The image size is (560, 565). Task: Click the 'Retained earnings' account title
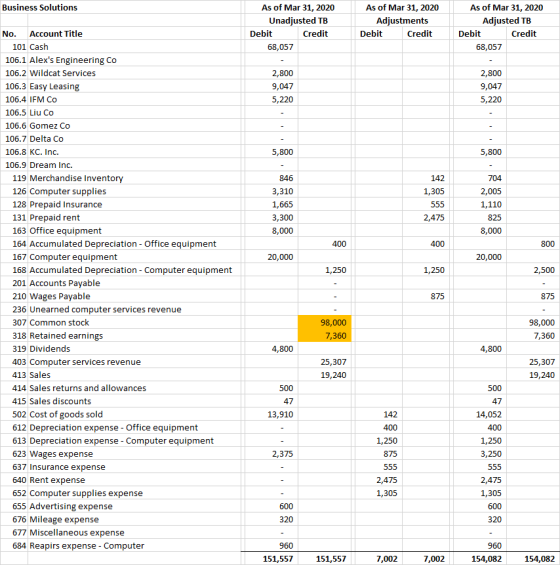(x=66, y=336)
